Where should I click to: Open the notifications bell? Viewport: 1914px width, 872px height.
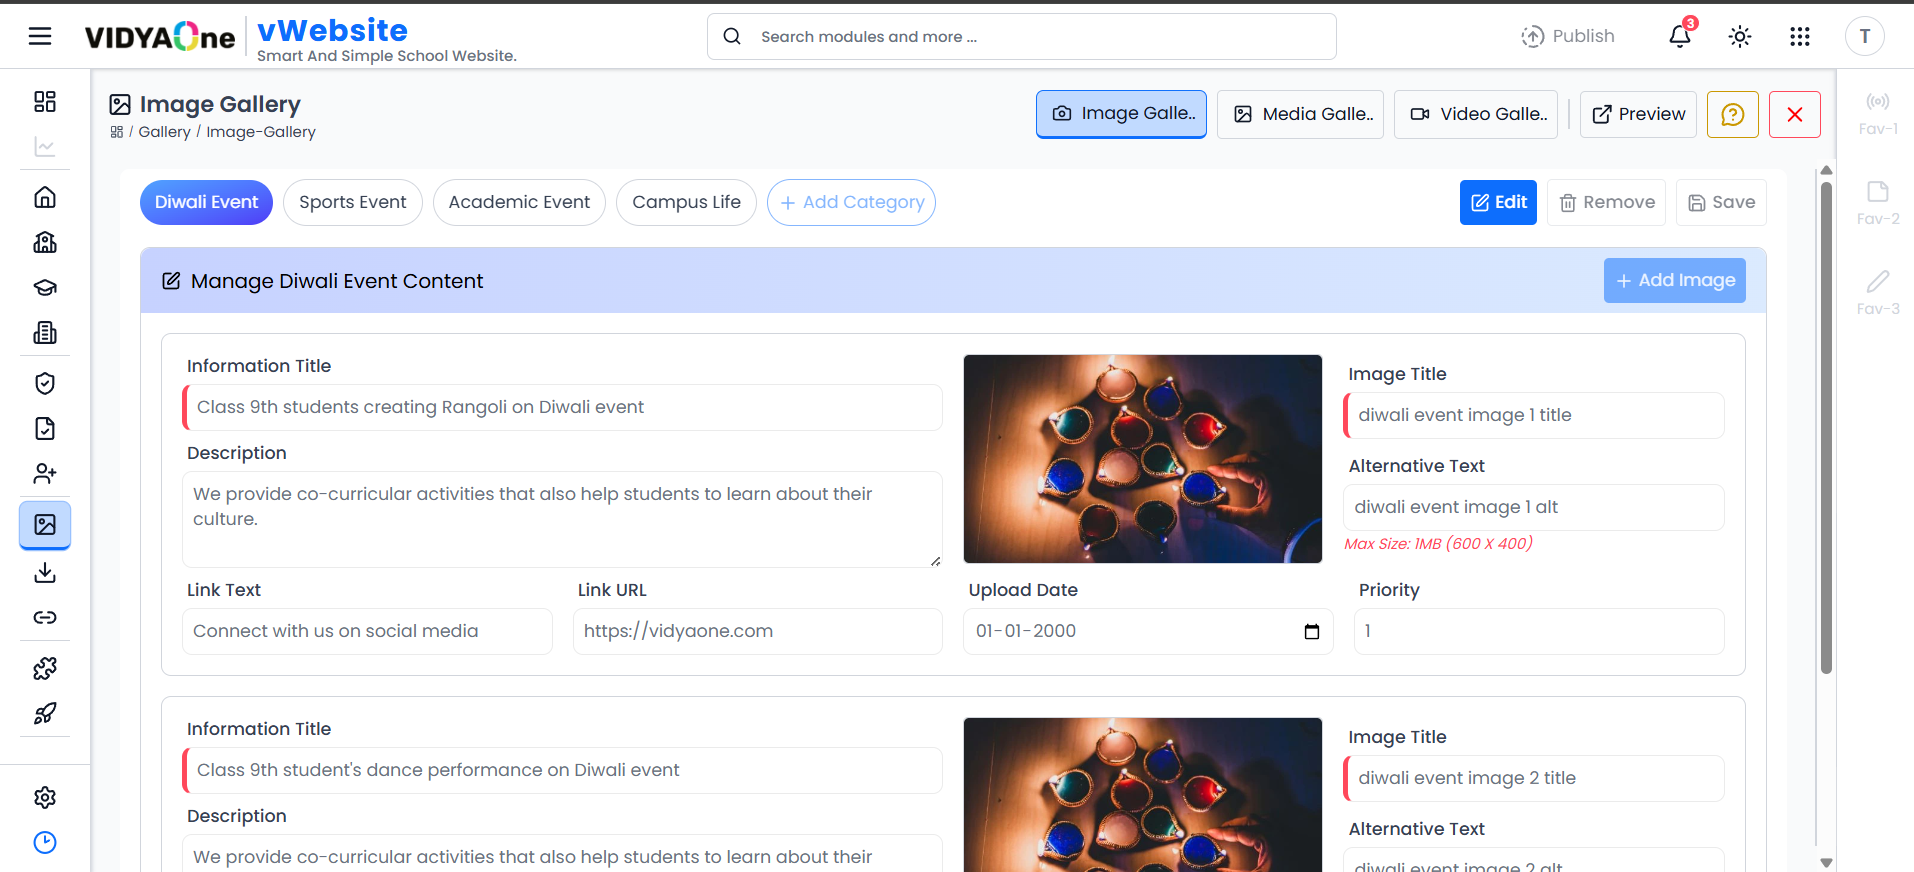coord(1680,36)
